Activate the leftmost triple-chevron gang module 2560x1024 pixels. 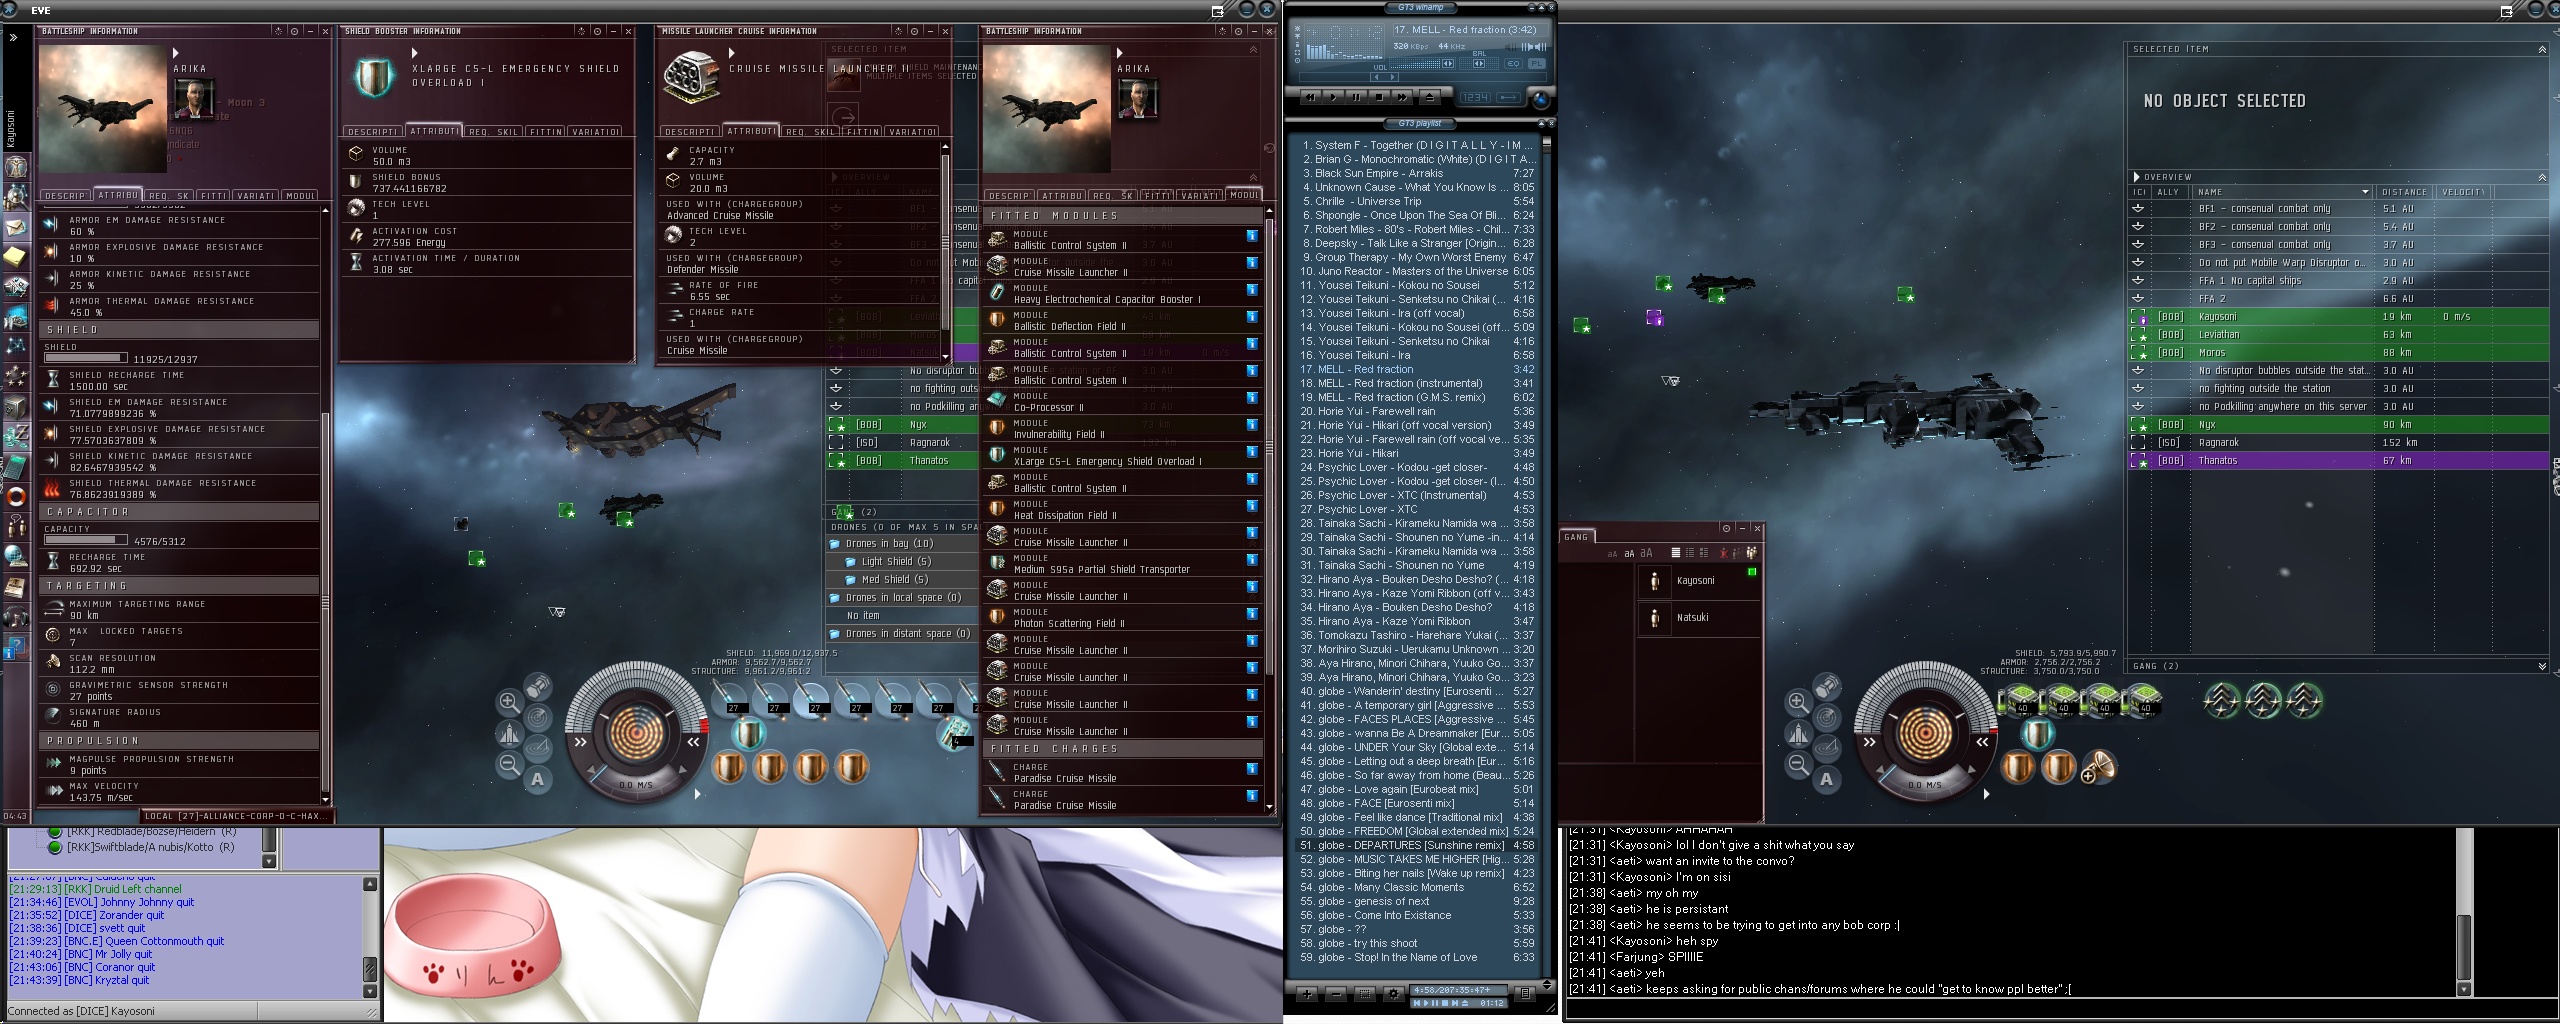pyautogui.click(x=2222, y=700)
